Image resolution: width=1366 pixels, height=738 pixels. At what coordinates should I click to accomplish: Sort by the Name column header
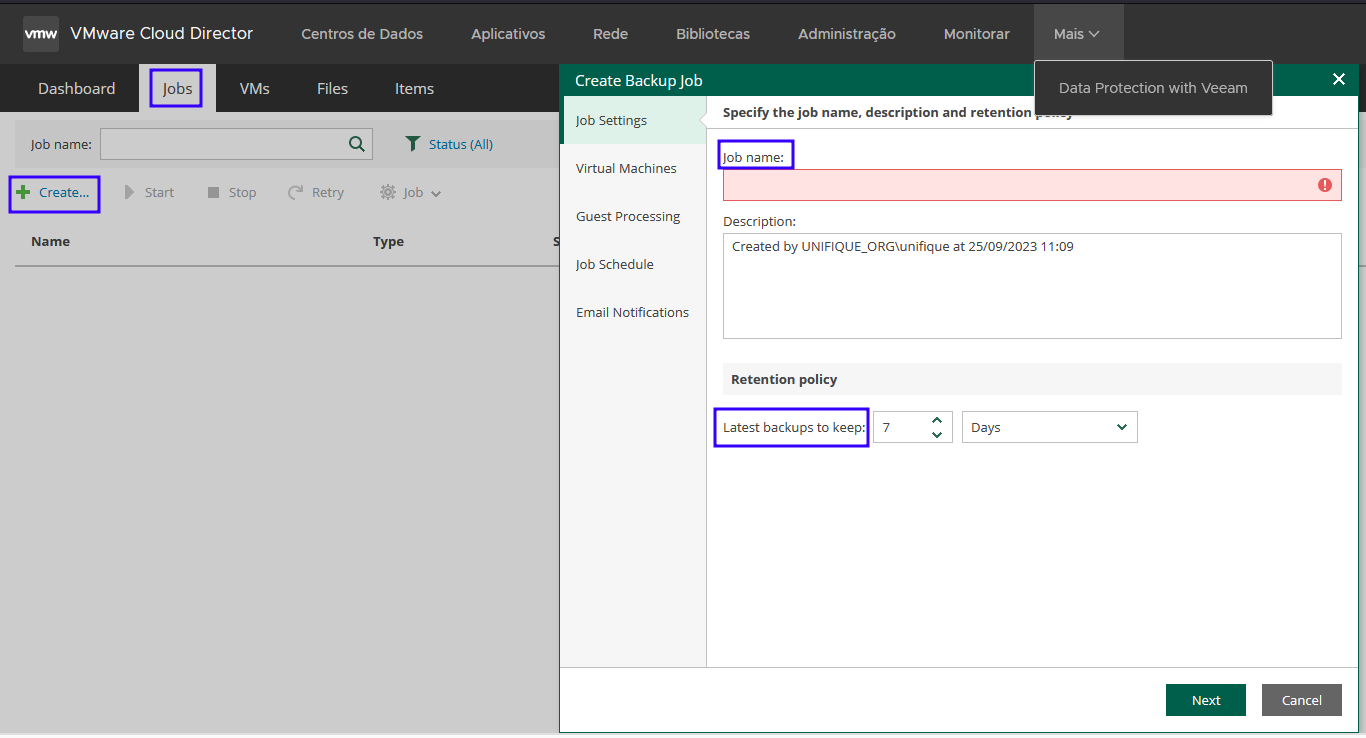point(51,241)
